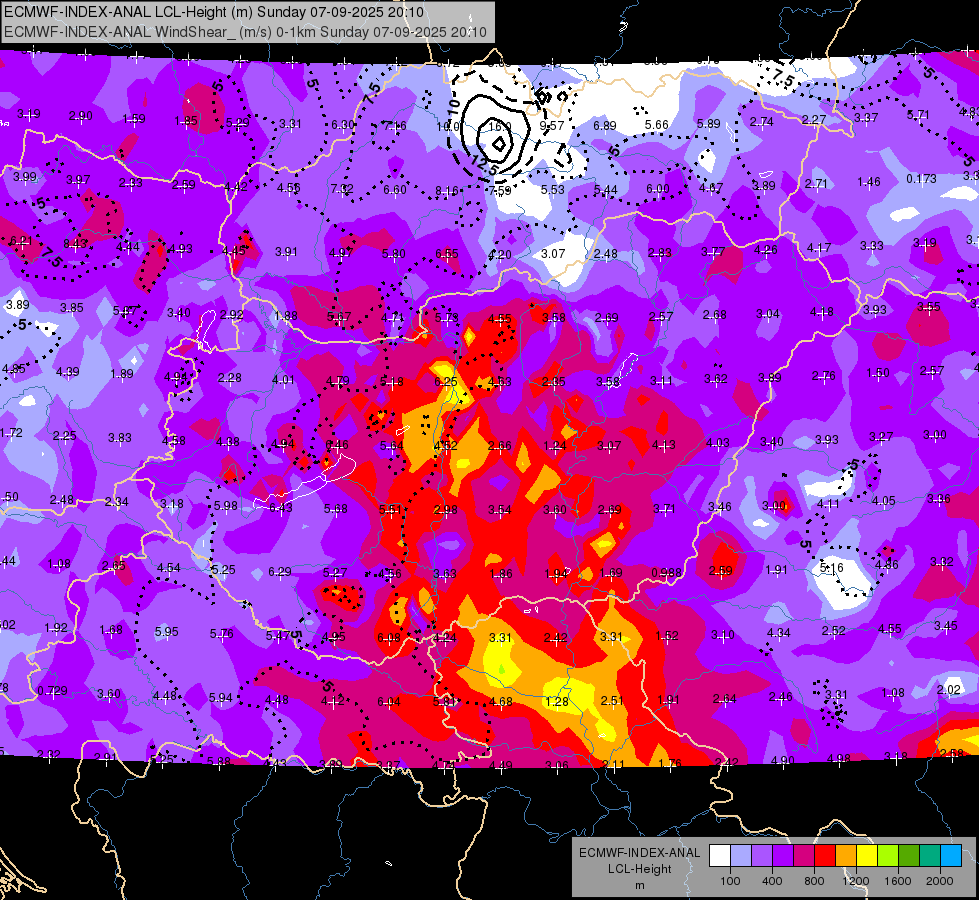
Task: Click the wind shear value 2.90
Action: [81, 116]
